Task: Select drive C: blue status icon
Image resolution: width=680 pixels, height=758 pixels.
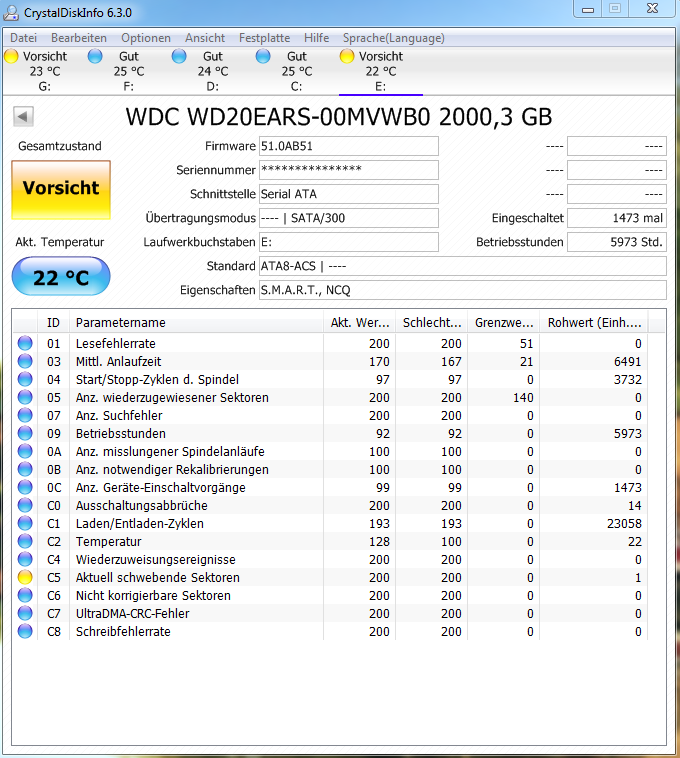Action: click(x=263, y=56)
